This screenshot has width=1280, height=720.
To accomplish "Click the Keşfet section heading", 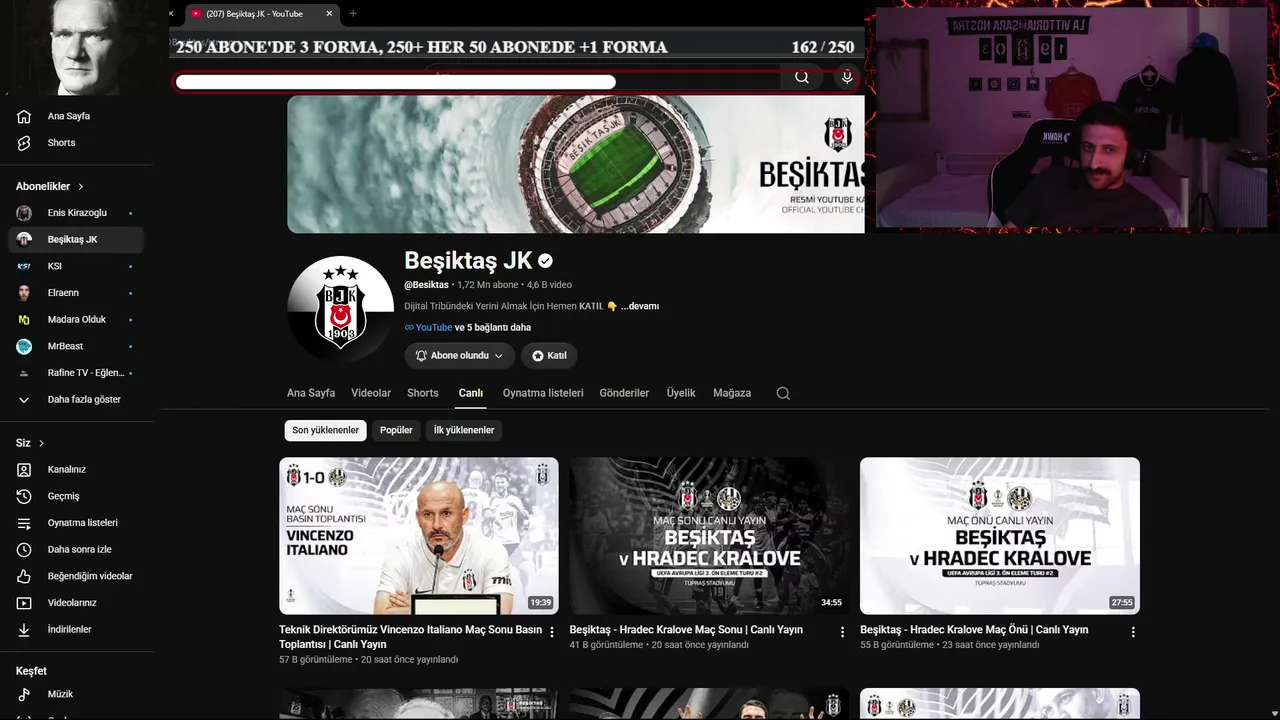I will [31, 671].
